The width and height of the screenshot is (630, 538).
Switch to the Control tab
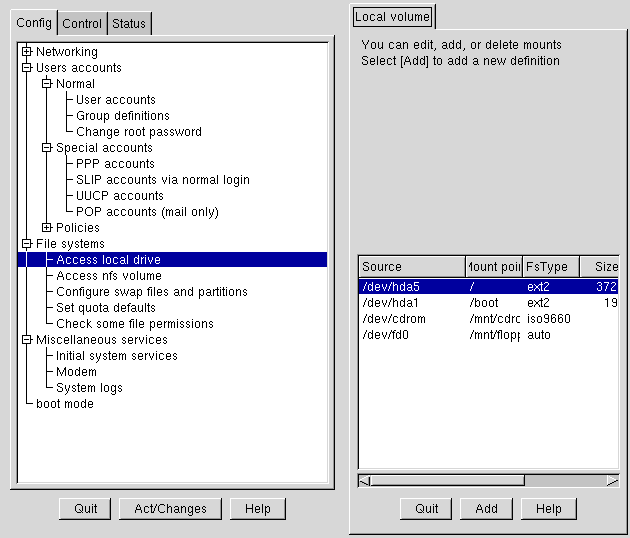point(82,24)
